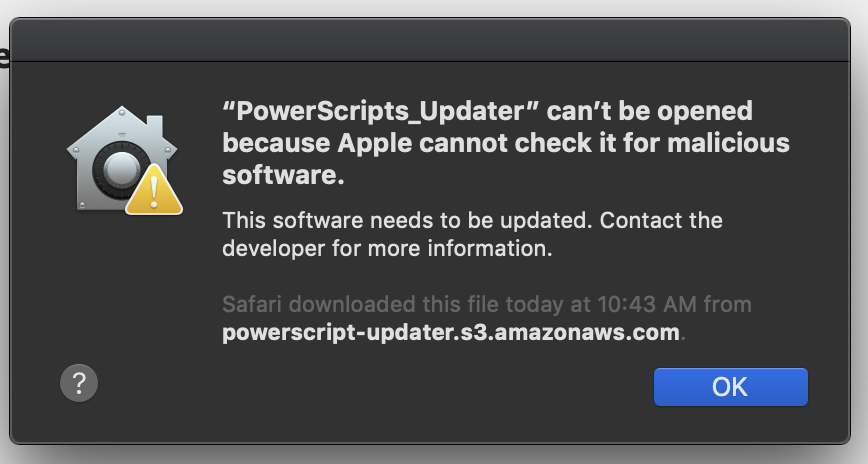Viewport: 868px width, 464px height.
Task: Click the vault dial on the Gatekeeper icon
Action: pos(119,169)
